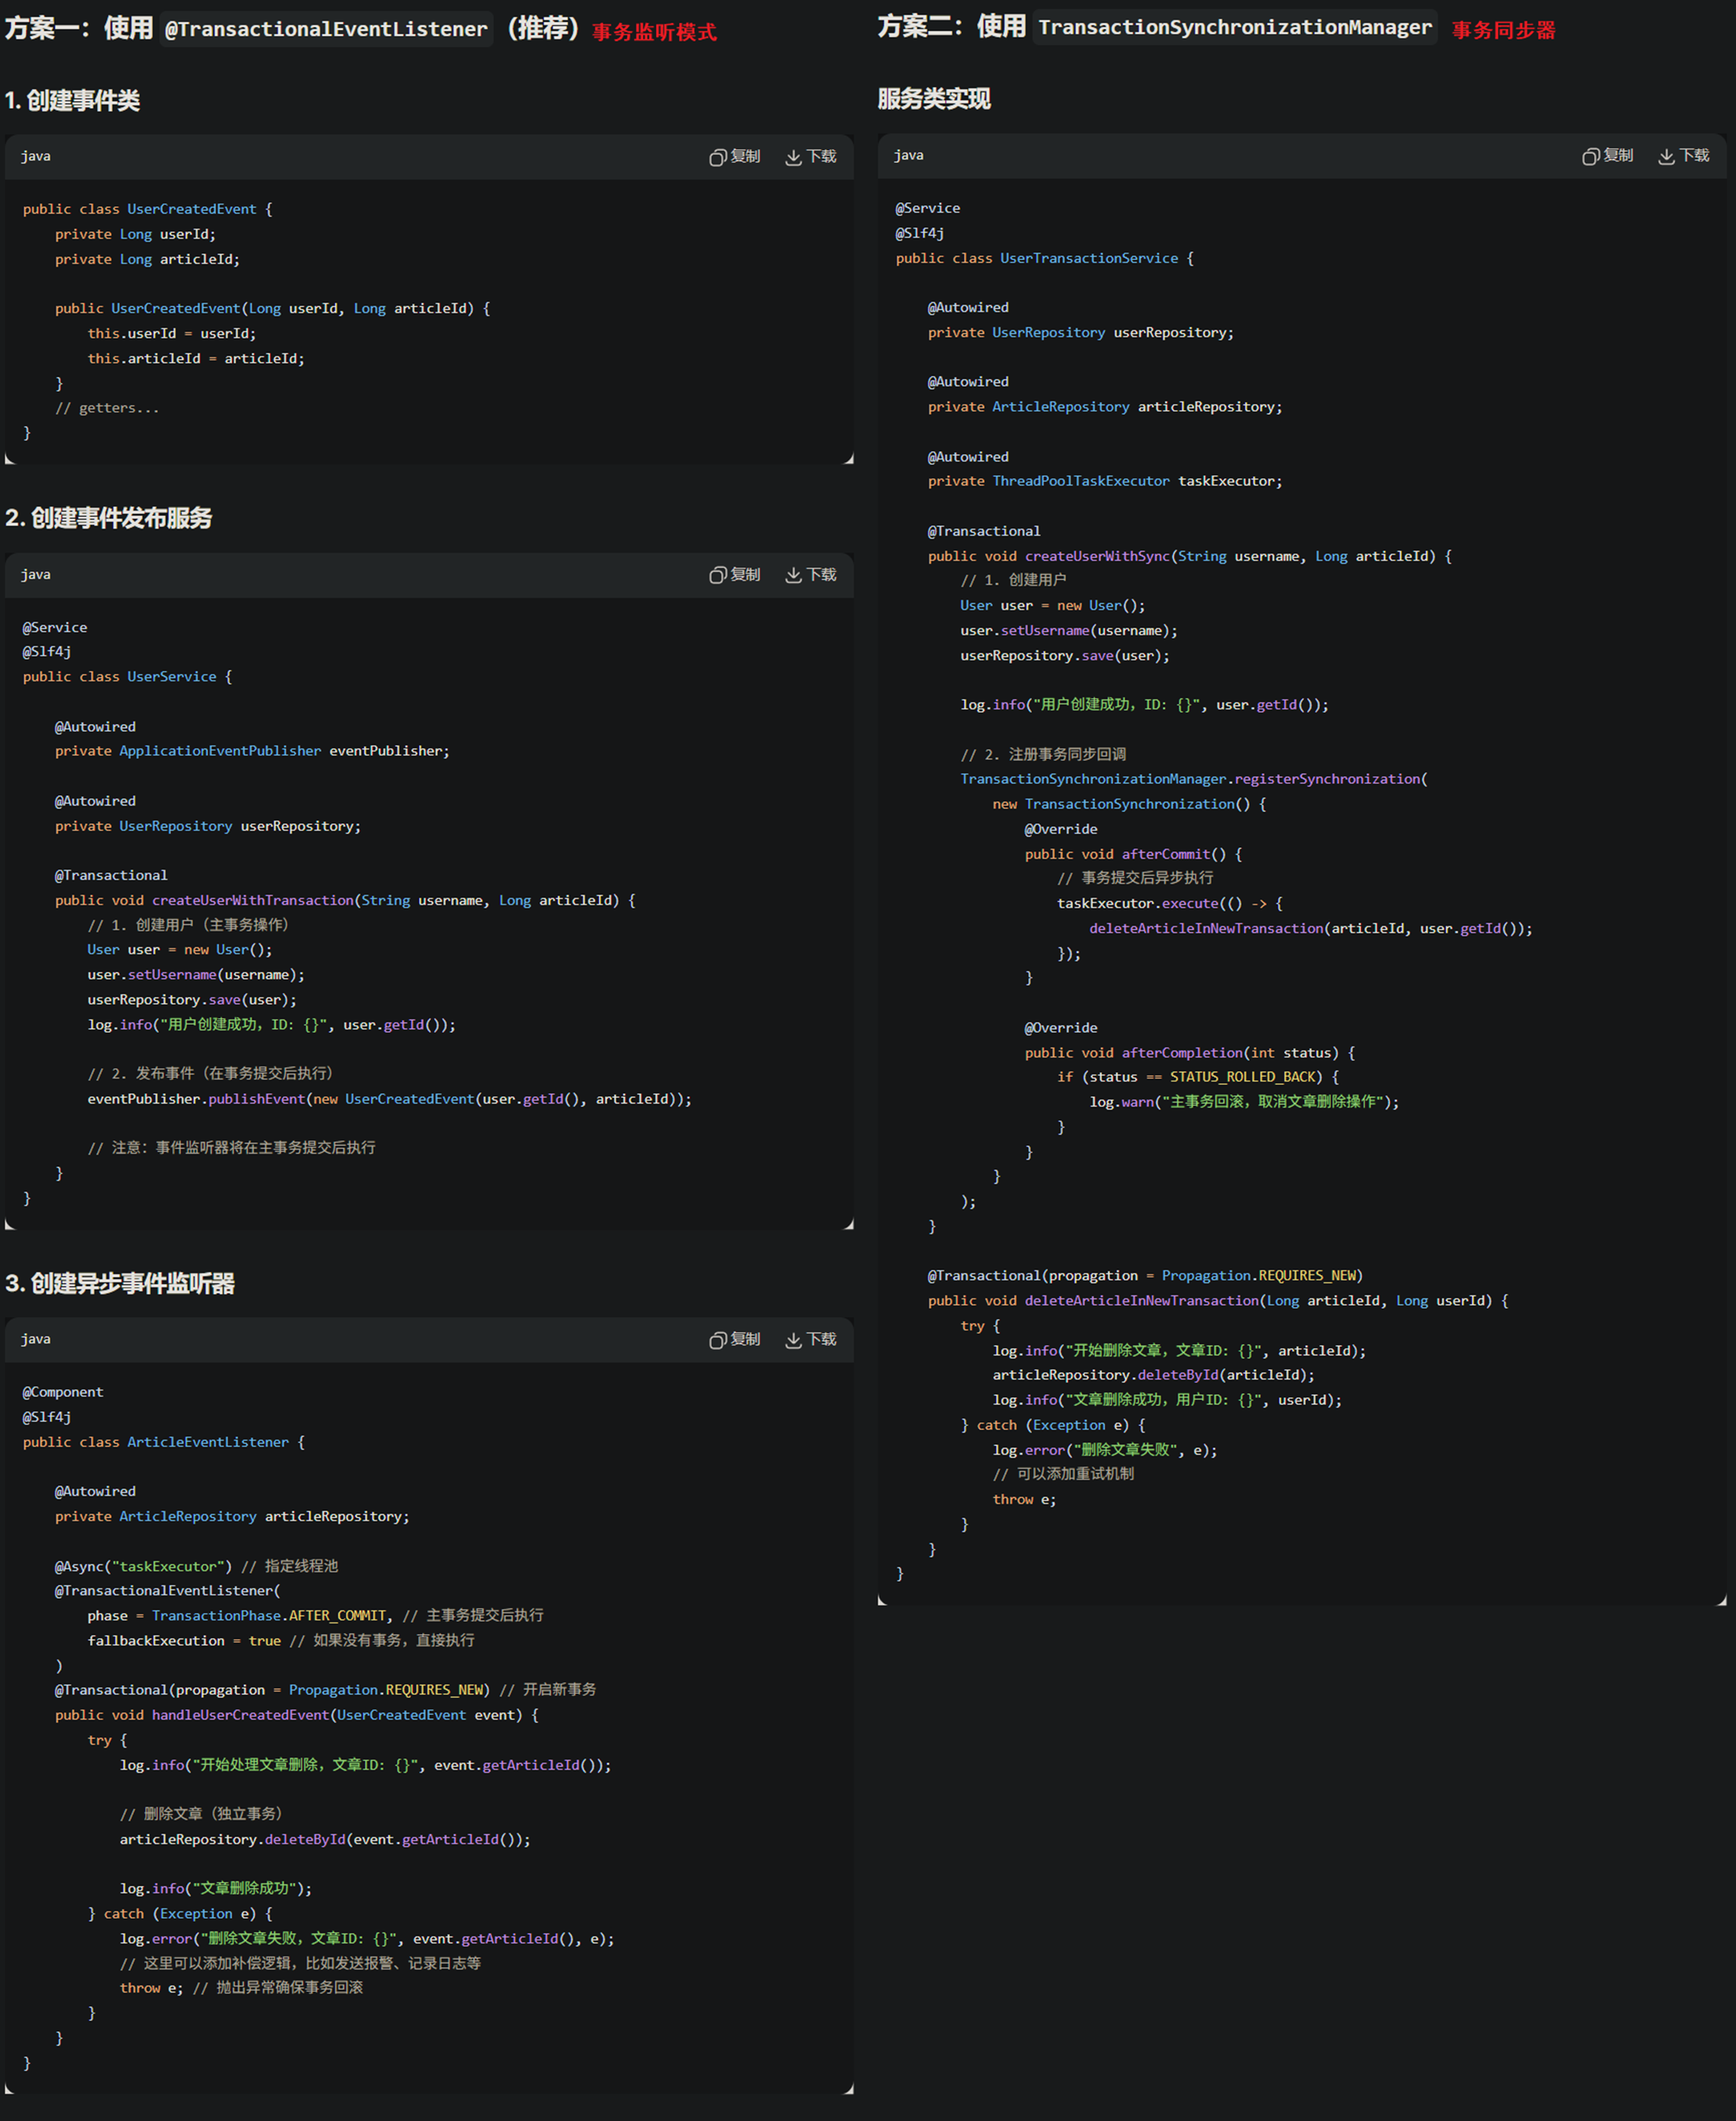The image size is (1736, 2121).
Task: Click the @TransactionalEventListener inline code in heading
Action: click(x=326, y=29)
